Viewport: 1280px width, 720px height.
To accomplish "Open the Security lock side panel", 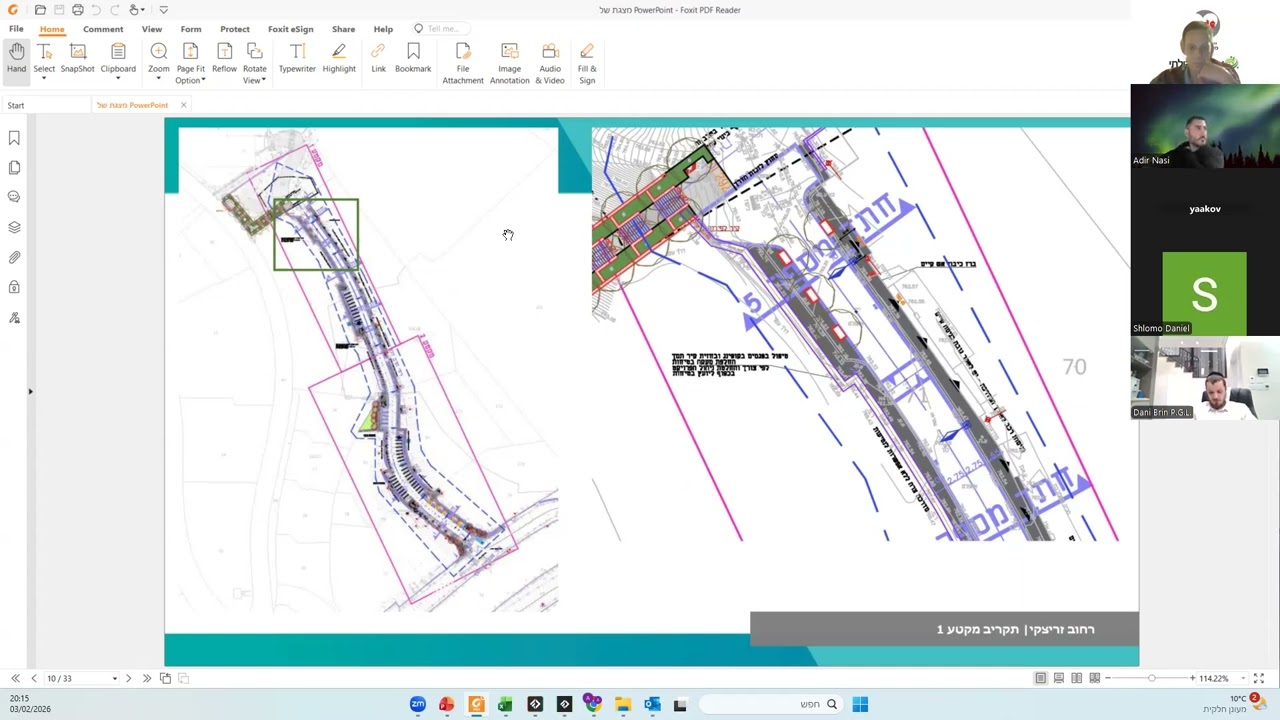I will (14, 288).
